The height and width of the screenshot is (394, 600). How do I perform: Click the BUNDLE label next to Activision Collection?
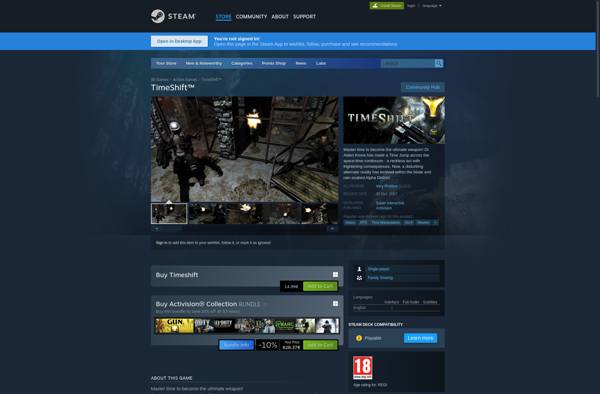click(x=249, y=304)
